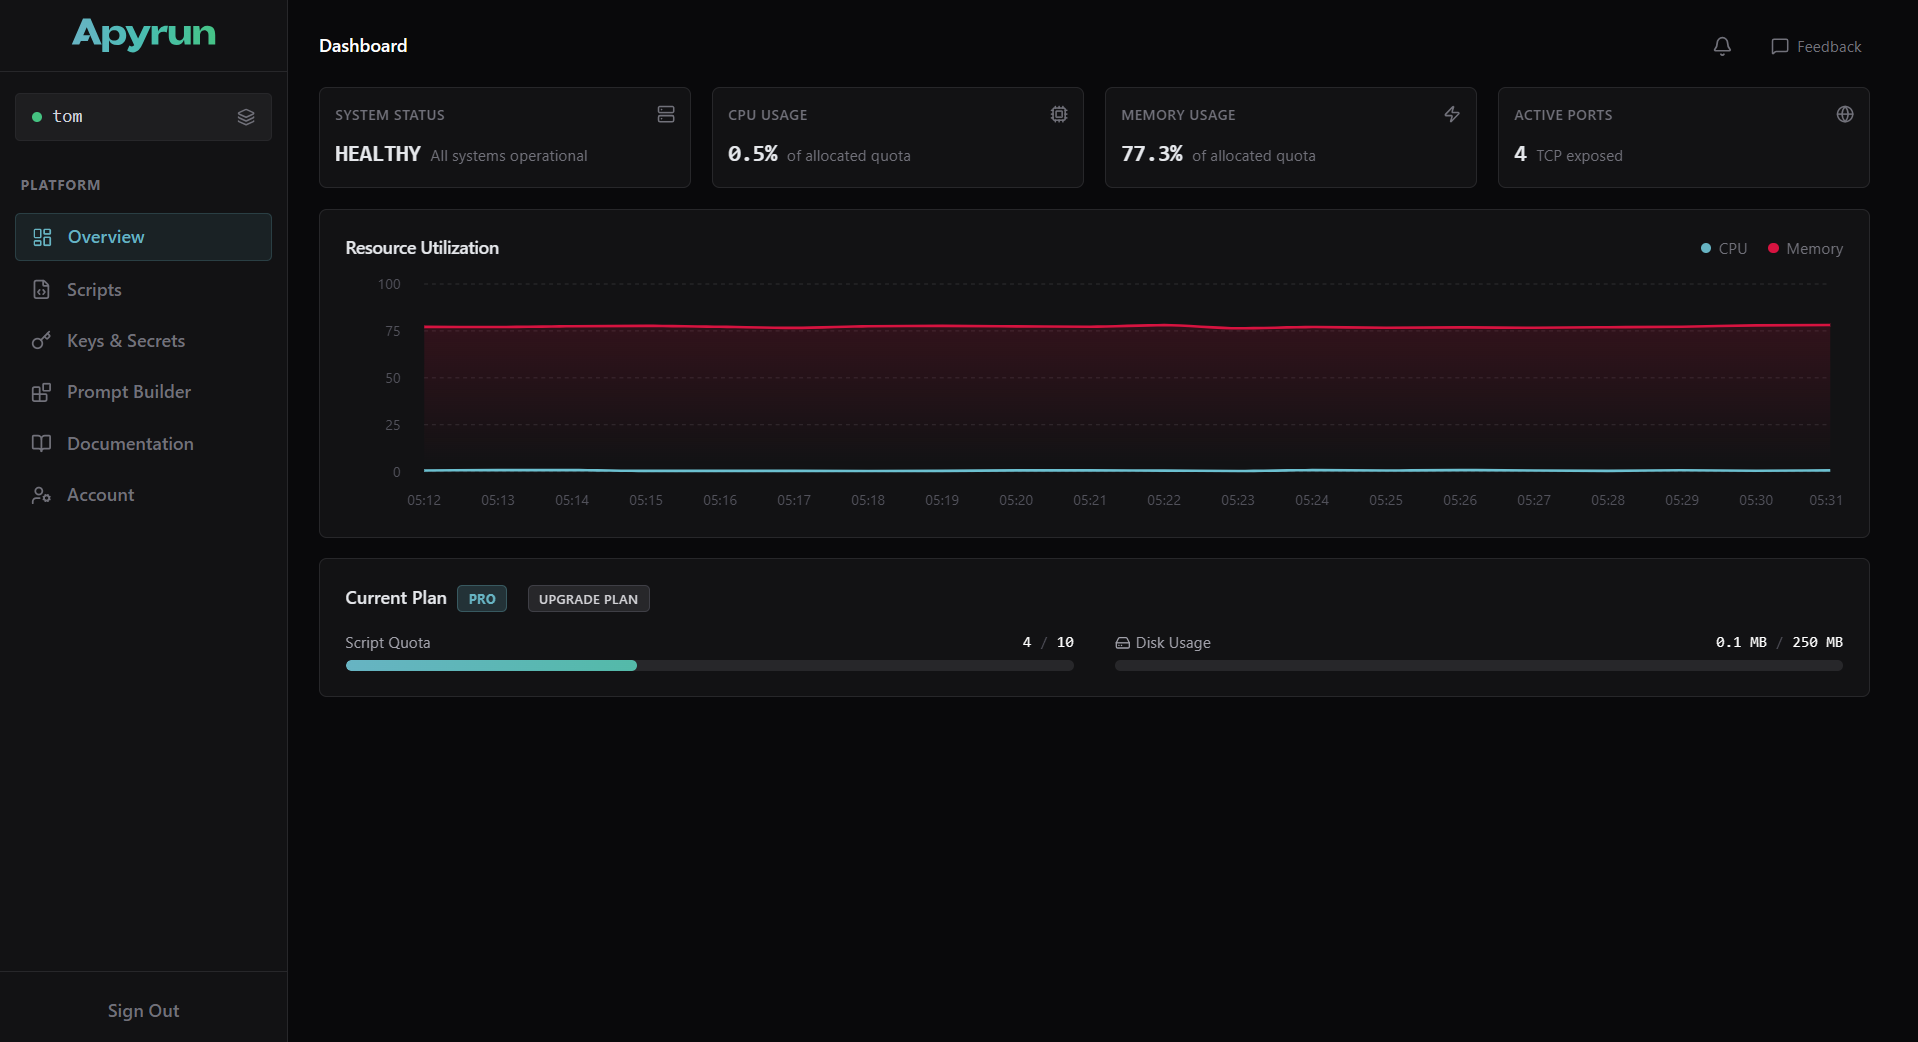The height and width of the screenshot is (1042, 1918).
Task: Switch to the Scripts section
Action: pos(92,289)
